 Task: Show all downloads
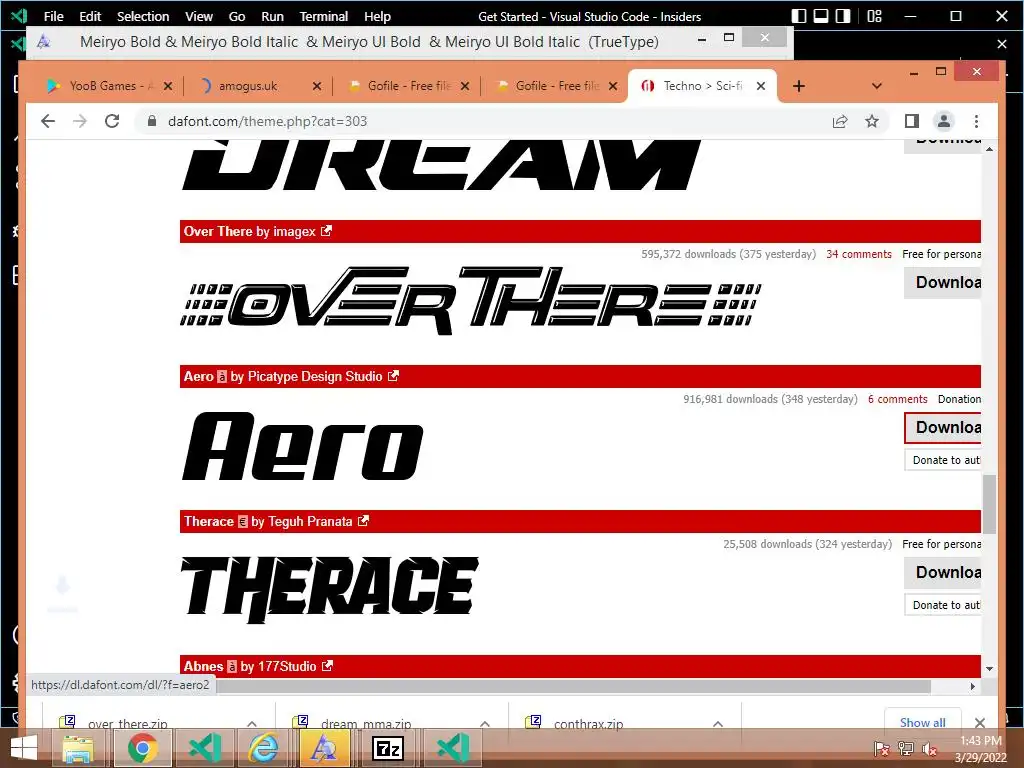[x=922, y=722]
